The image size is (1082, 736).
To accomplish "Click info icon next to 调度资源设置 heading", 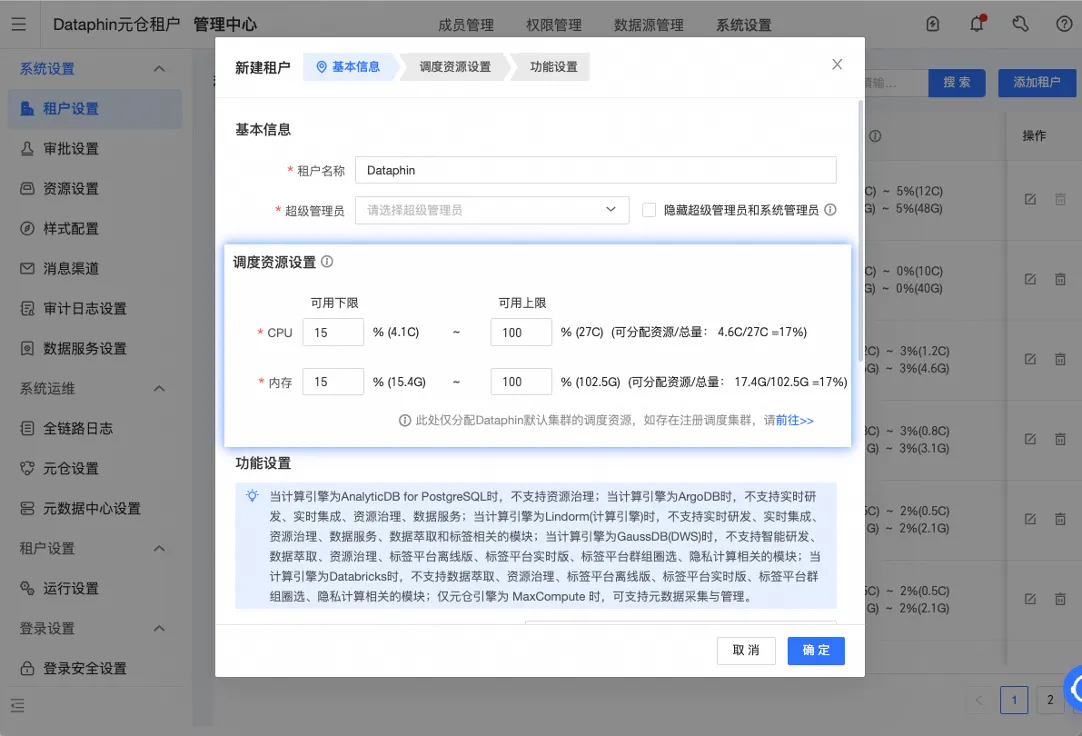I will (x=327, y=261).
